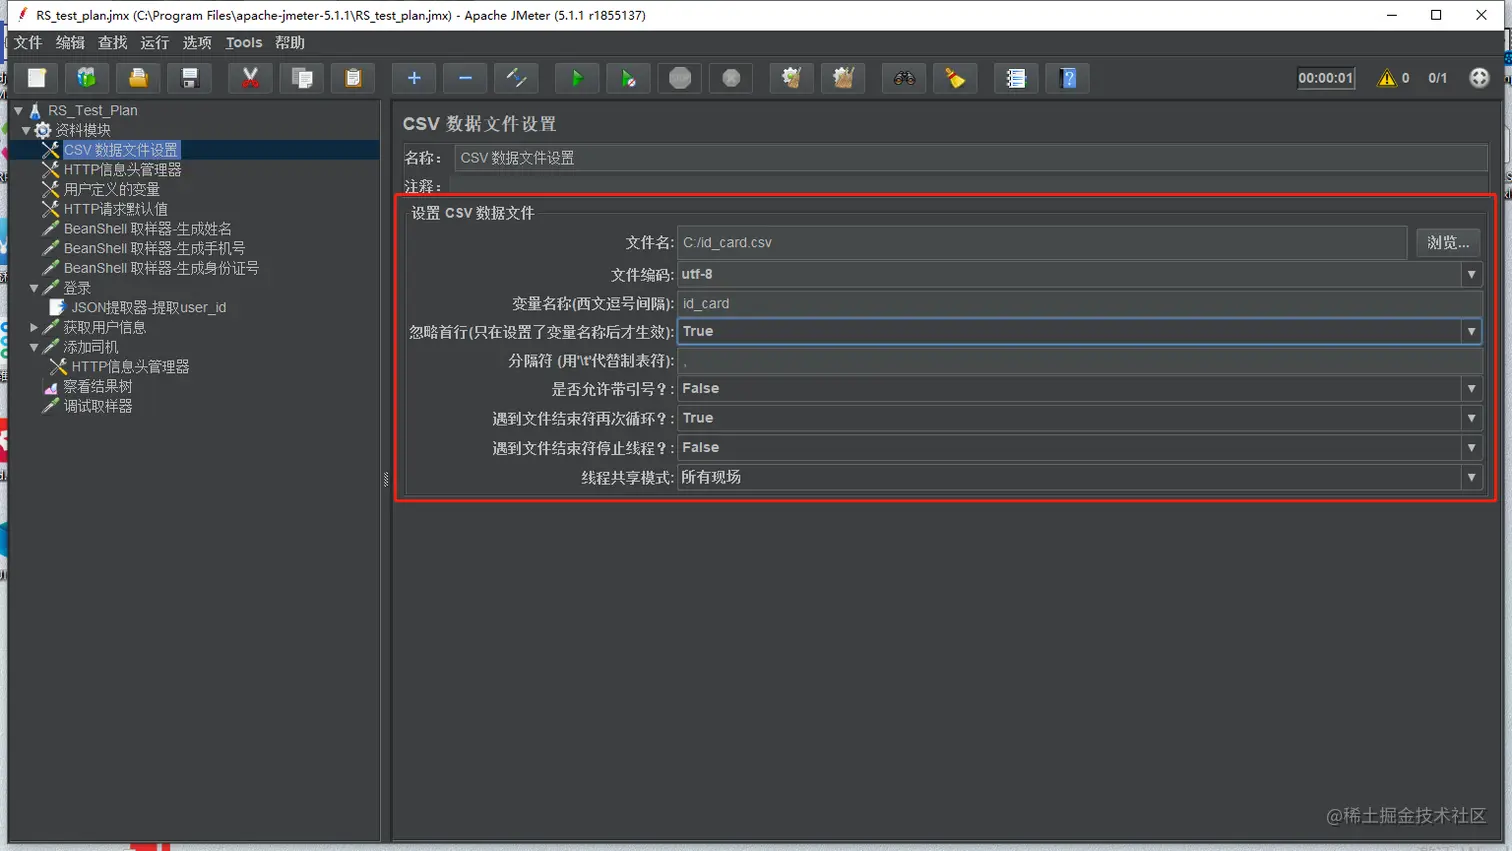Screen dimensions: 1512x851
Task: Select BeanShell 取样器-生成姓名
Action: [x=148, y=229]
